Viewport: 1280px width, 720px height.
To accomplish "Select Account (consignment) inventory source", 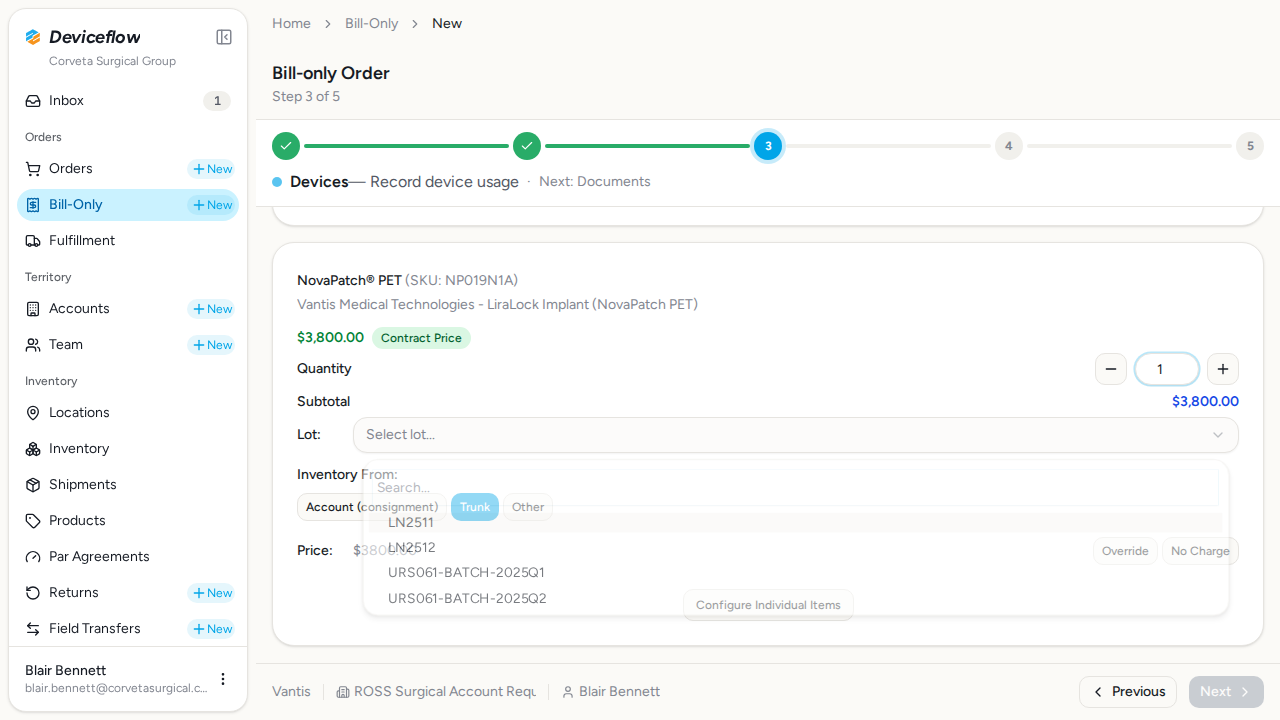I will coord(372,507).
